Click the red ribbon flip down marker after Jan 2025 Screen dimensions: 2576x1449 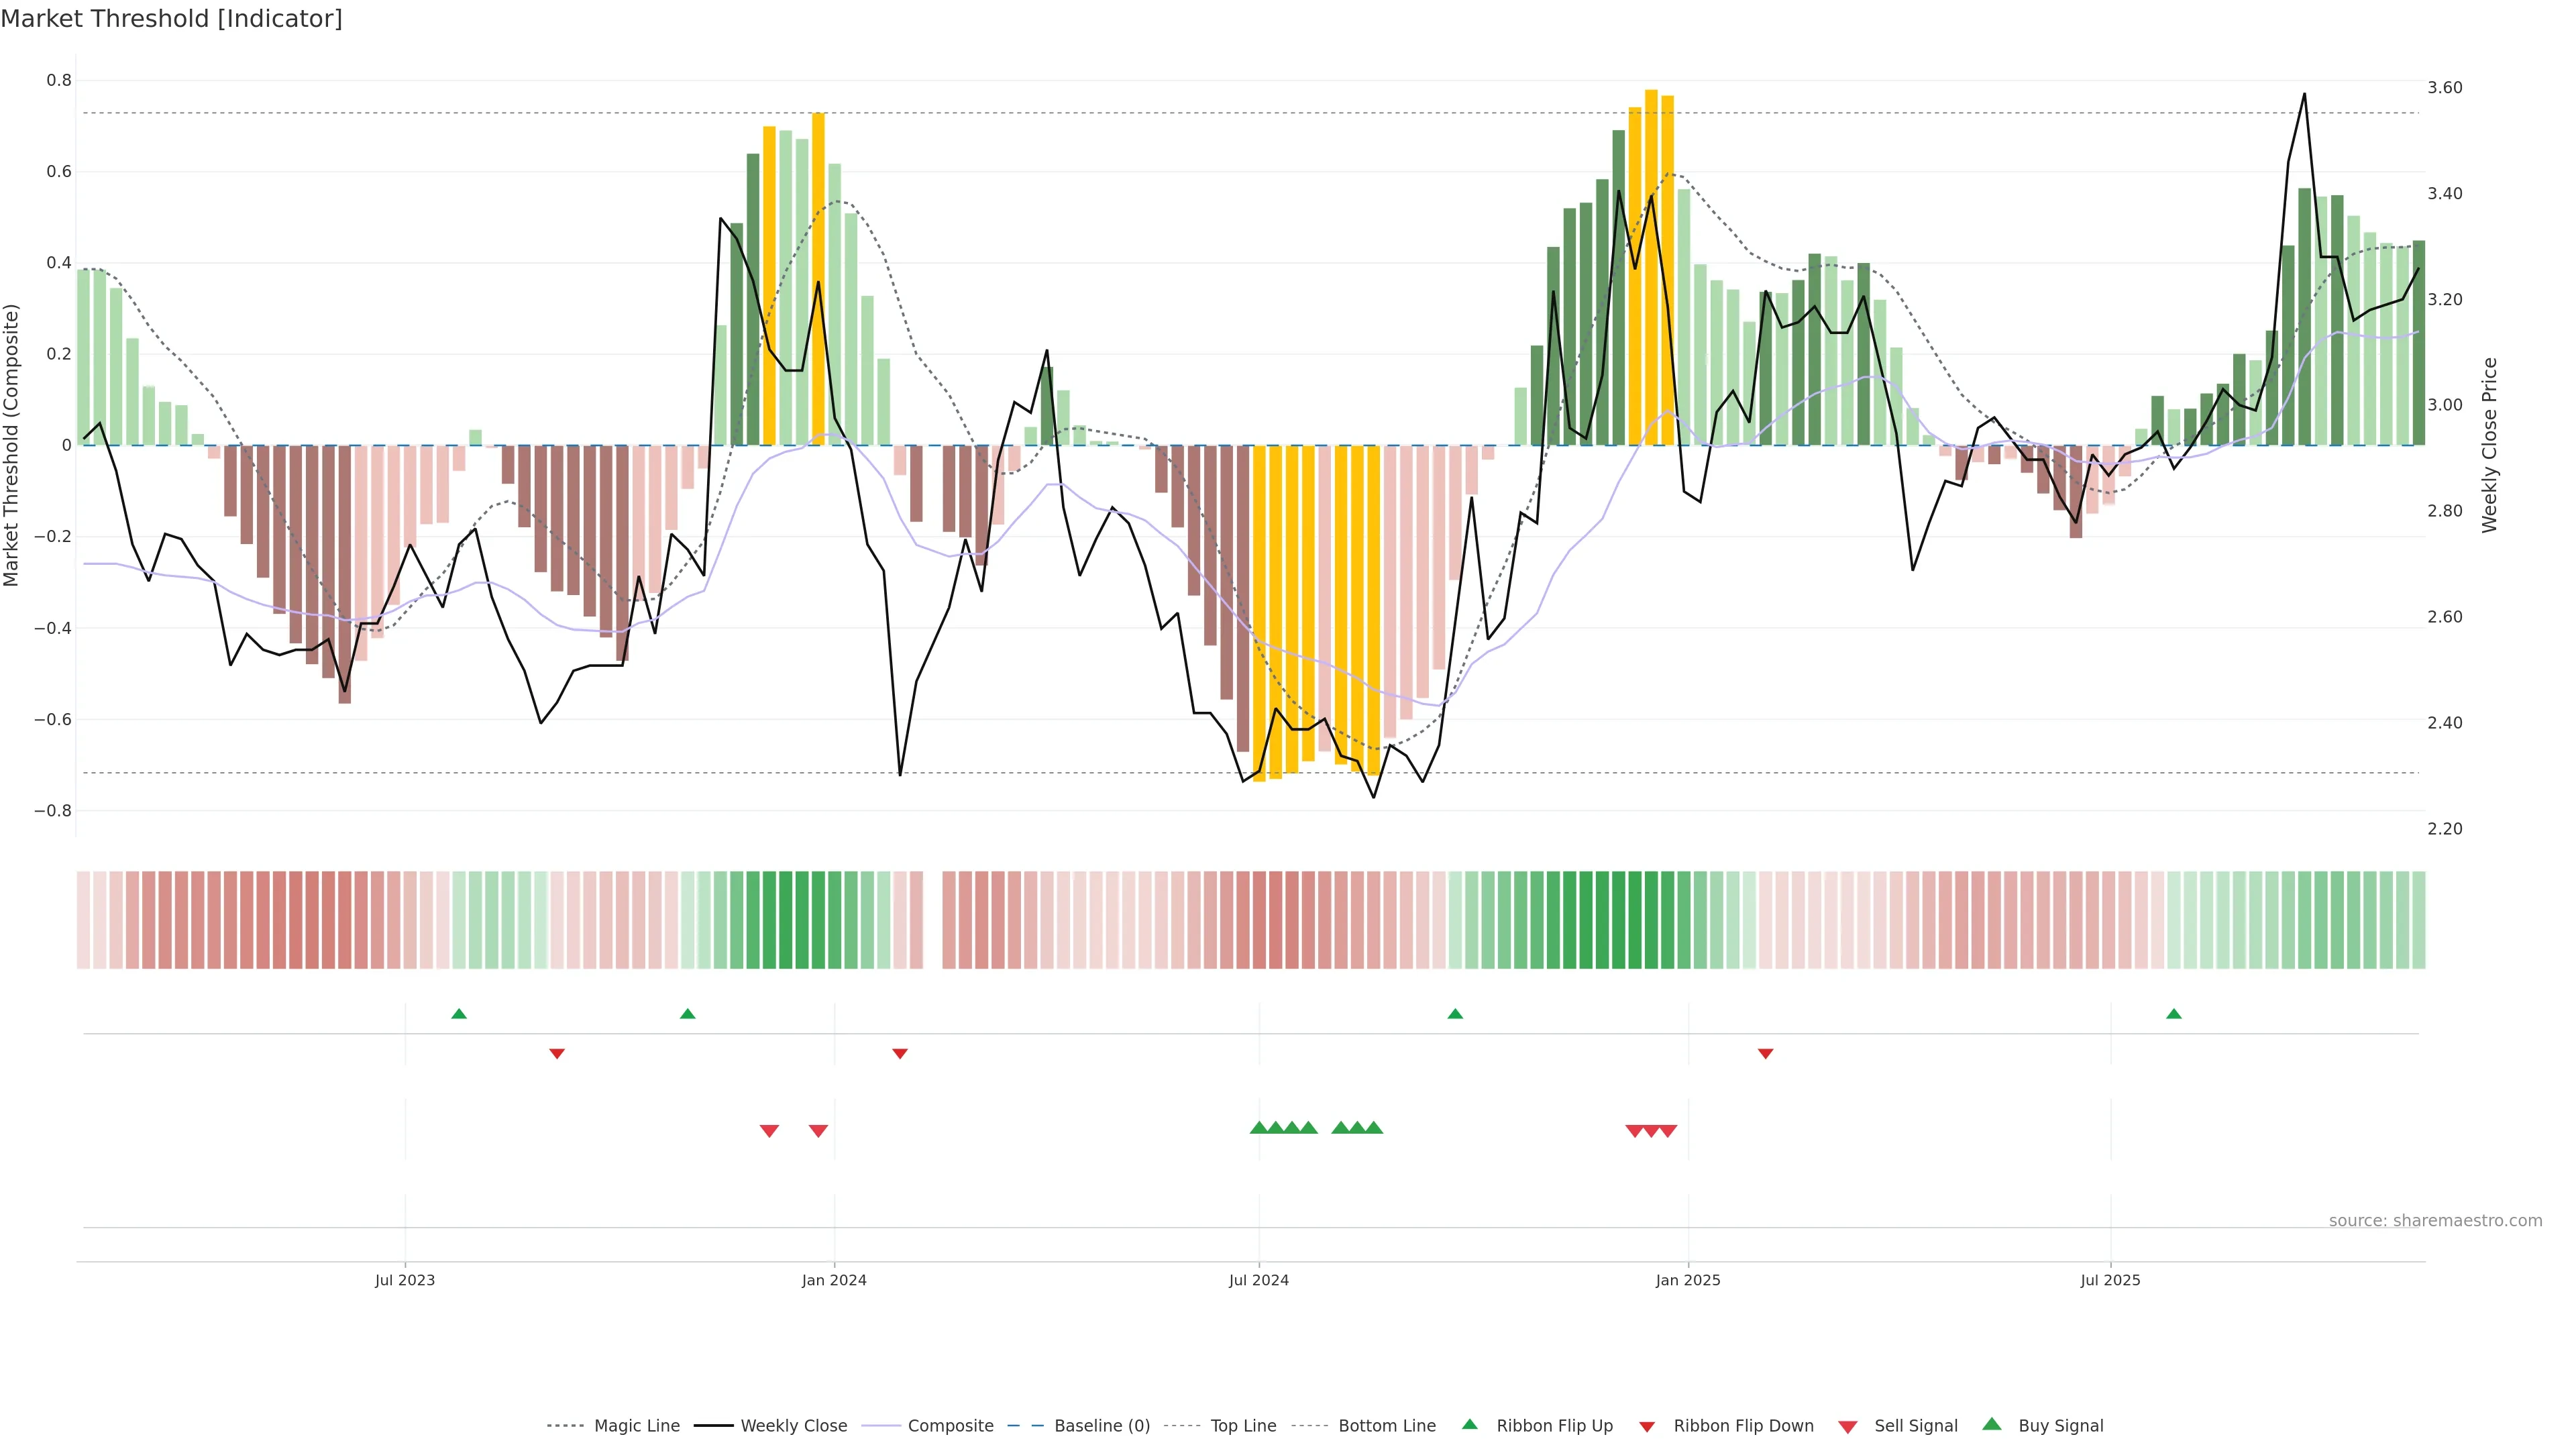click(1765, 1053)
